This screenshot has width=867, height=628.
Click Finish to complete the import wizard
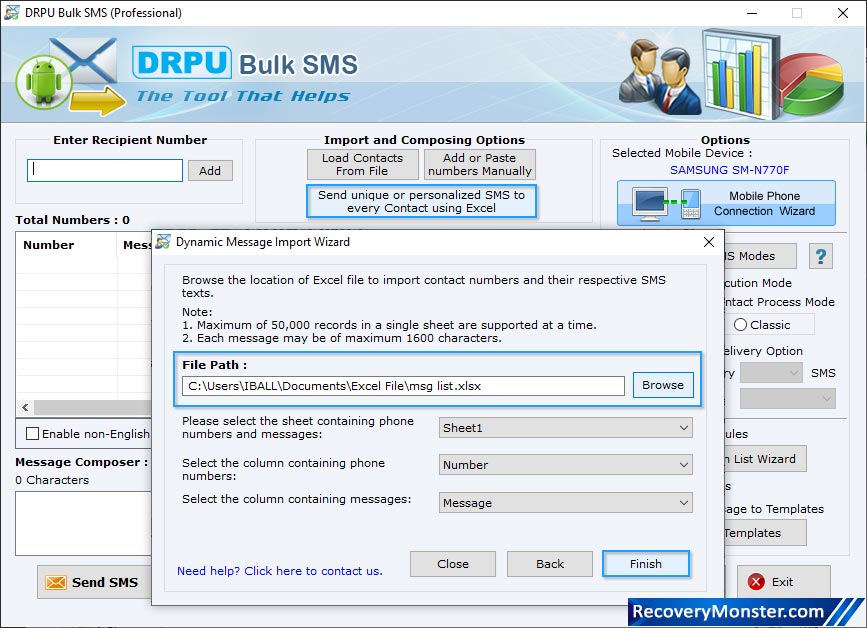(646, 563)
